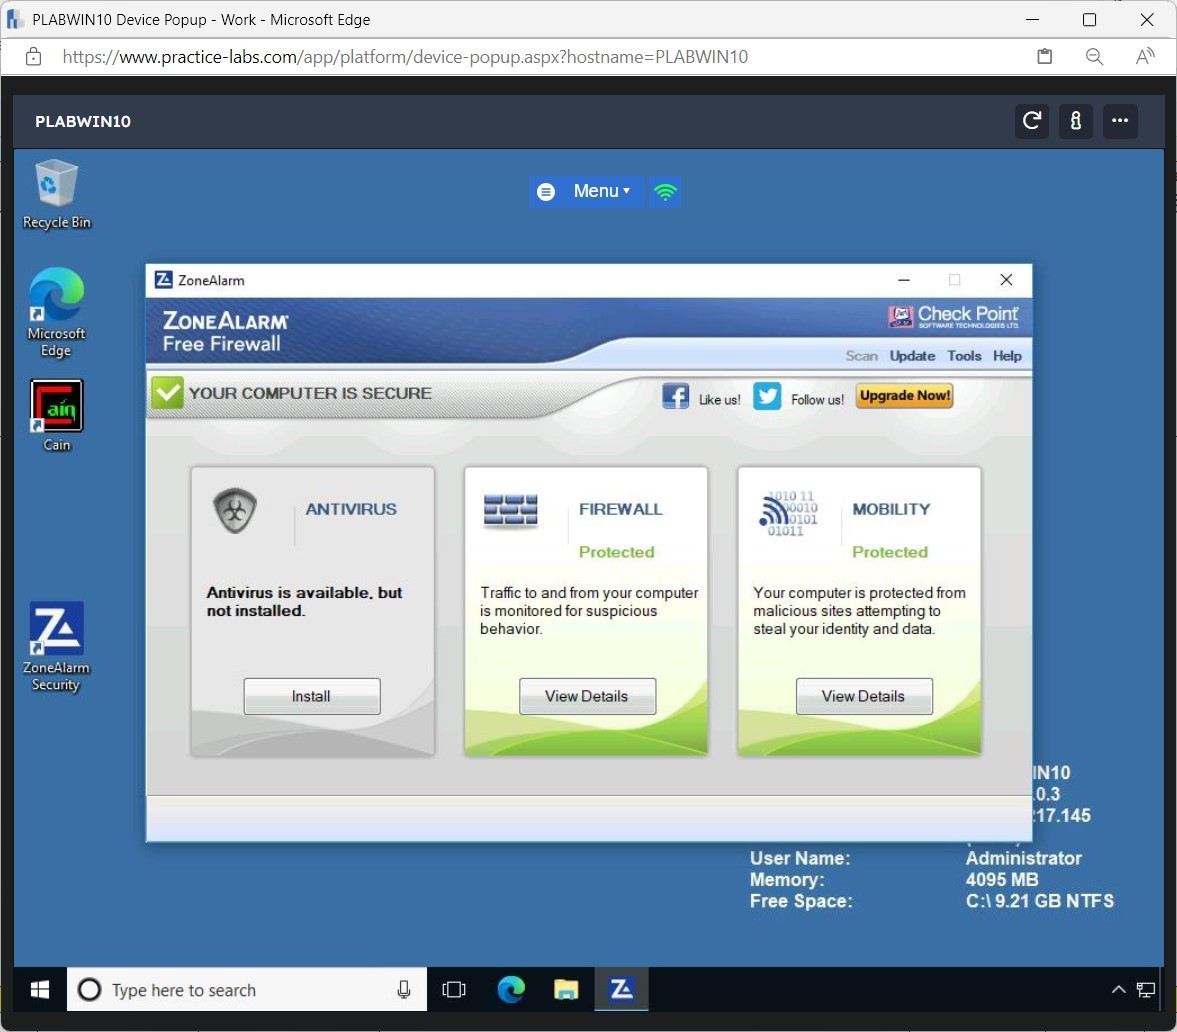Open the Help menu in ZoneAlarm
The image size is (1177, 1032).
pyautogui.click(x=1007, y=355)
